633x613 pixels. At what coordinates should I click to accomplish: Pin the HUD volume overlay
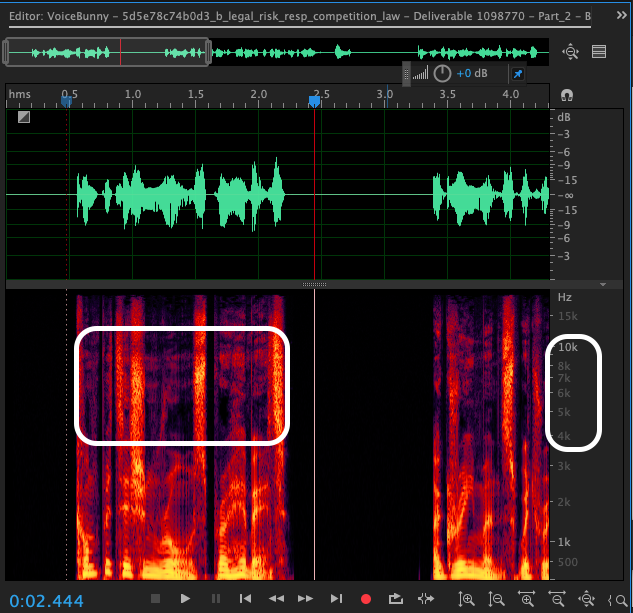tap(517, 73)
